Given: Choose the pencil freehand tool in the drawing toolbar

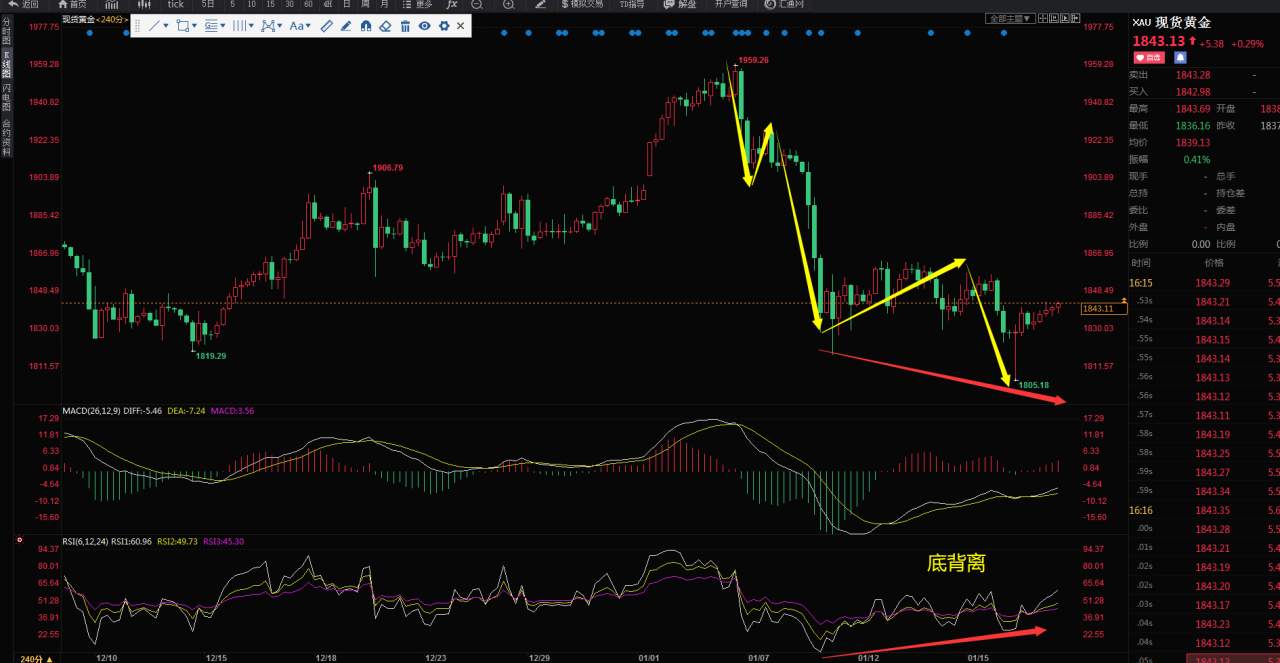Looking at the screenshot, I should [346, 26].
